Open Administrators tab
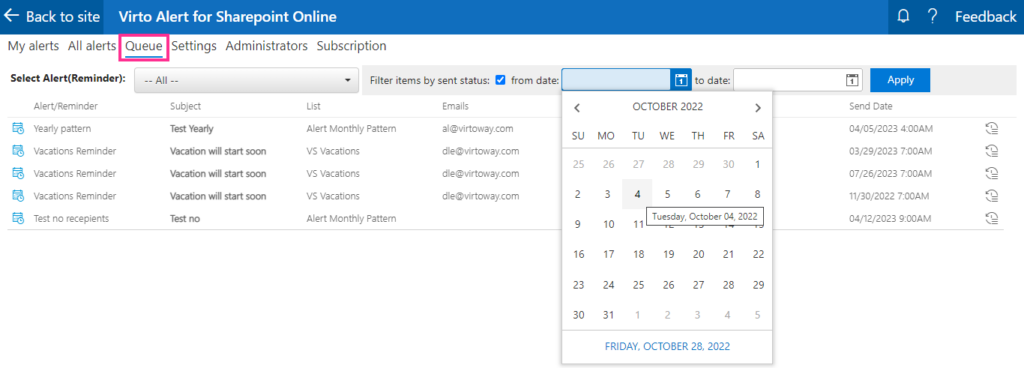This screenshot has width=1024, height=368. (x=266, y=46)
